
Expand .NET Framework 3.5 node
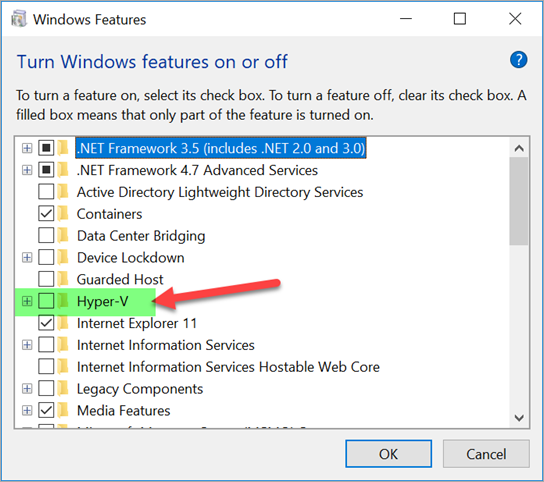point(27,148)
